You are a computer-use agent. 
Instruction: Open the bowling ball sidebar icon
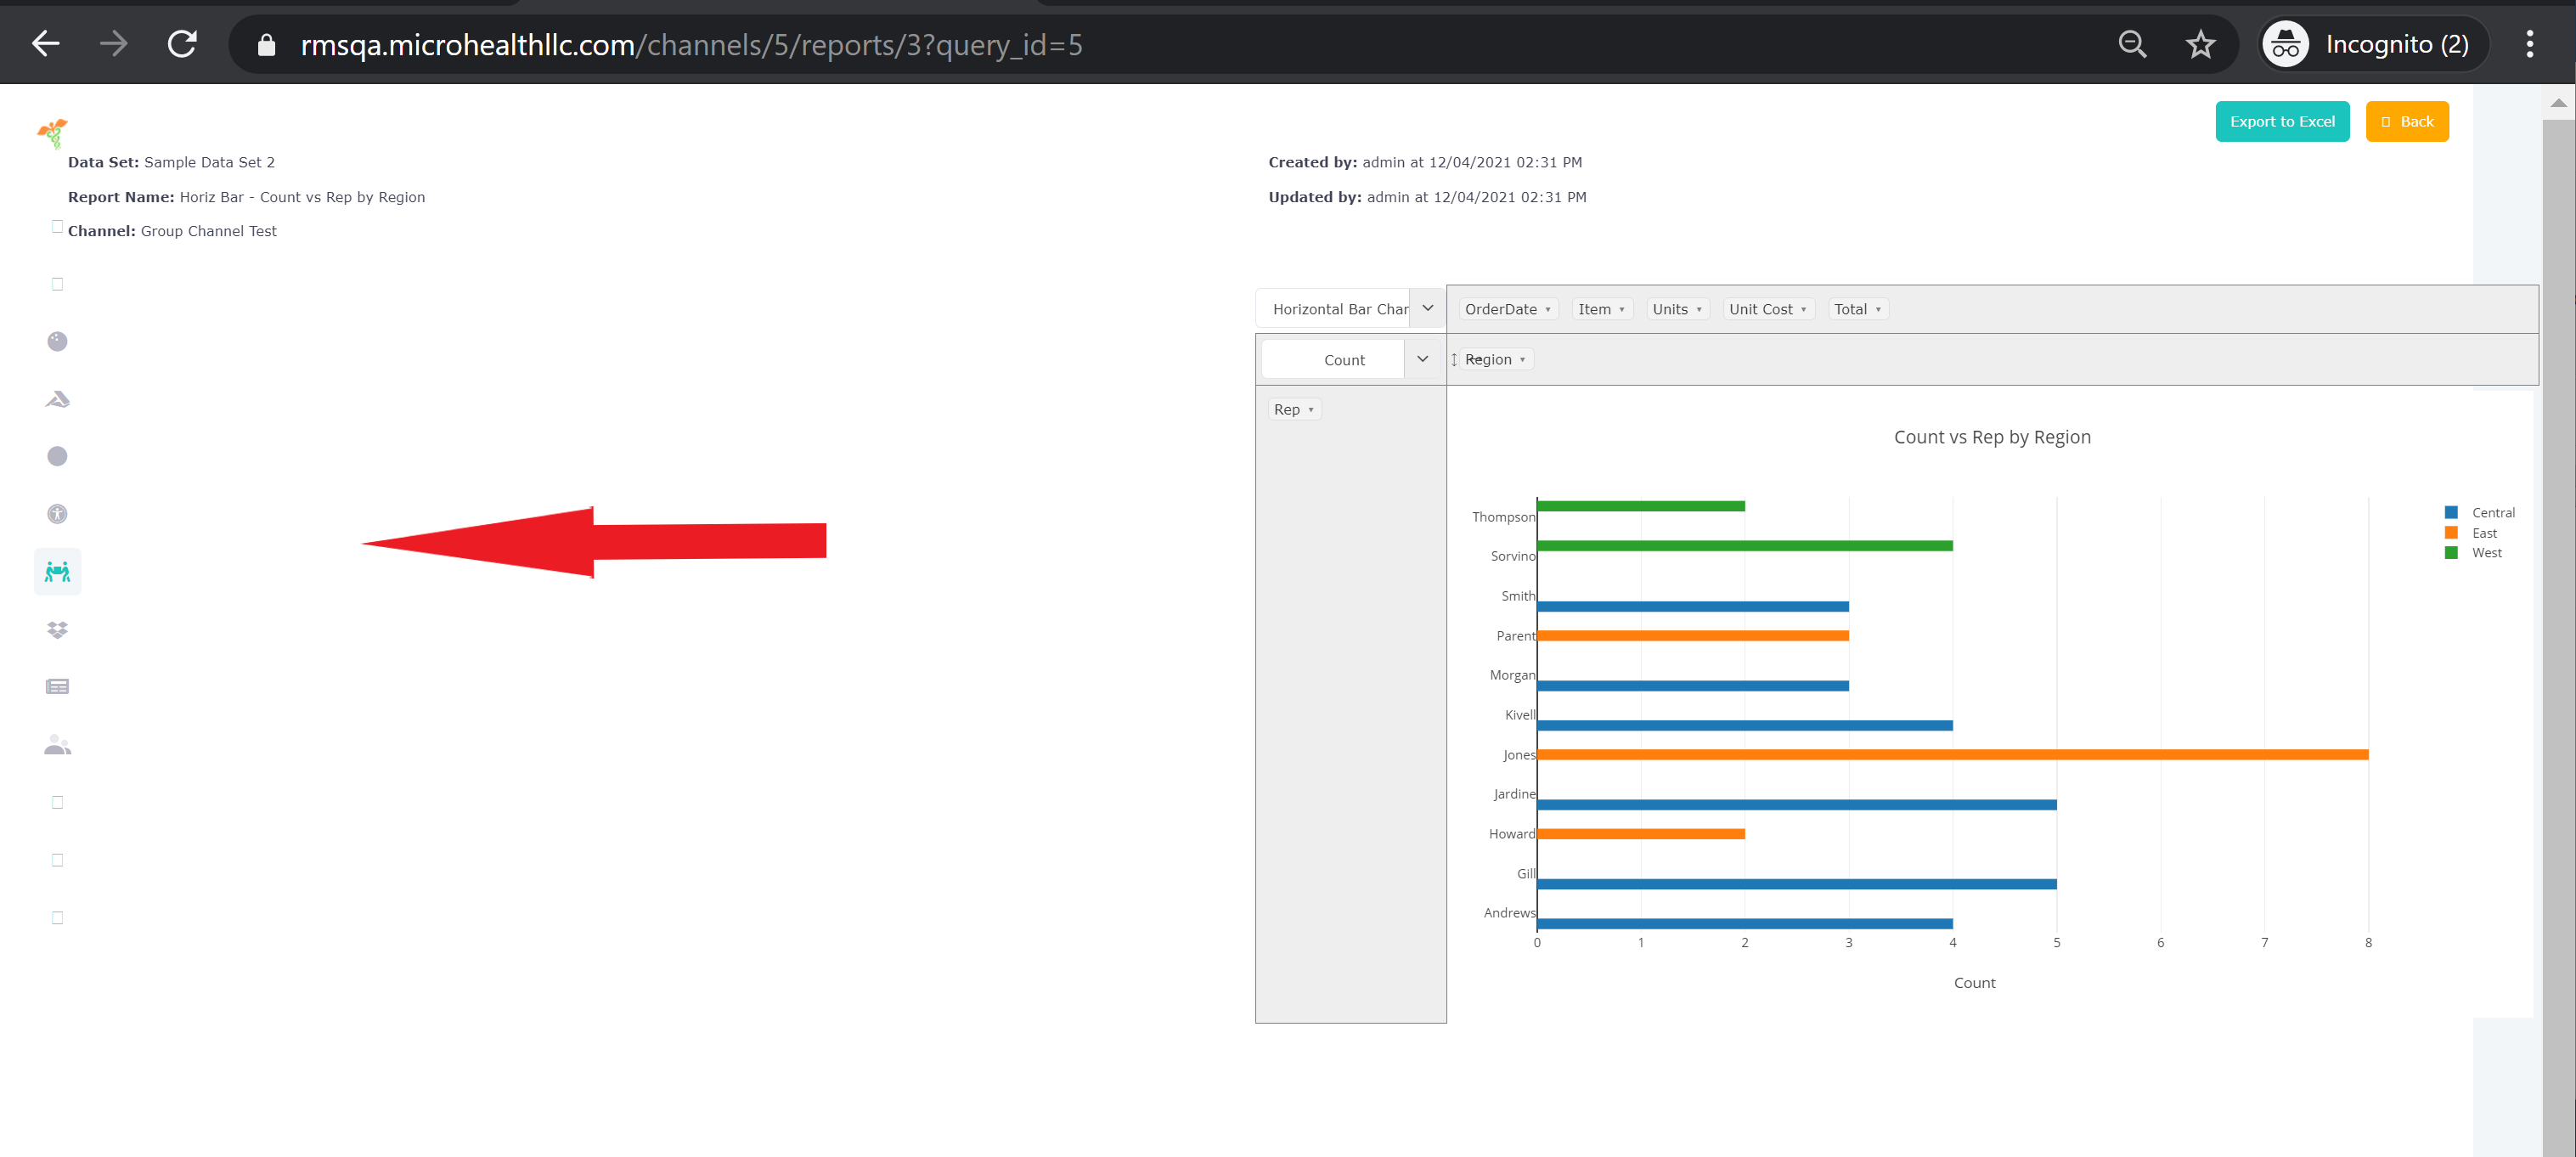point(57,341)
